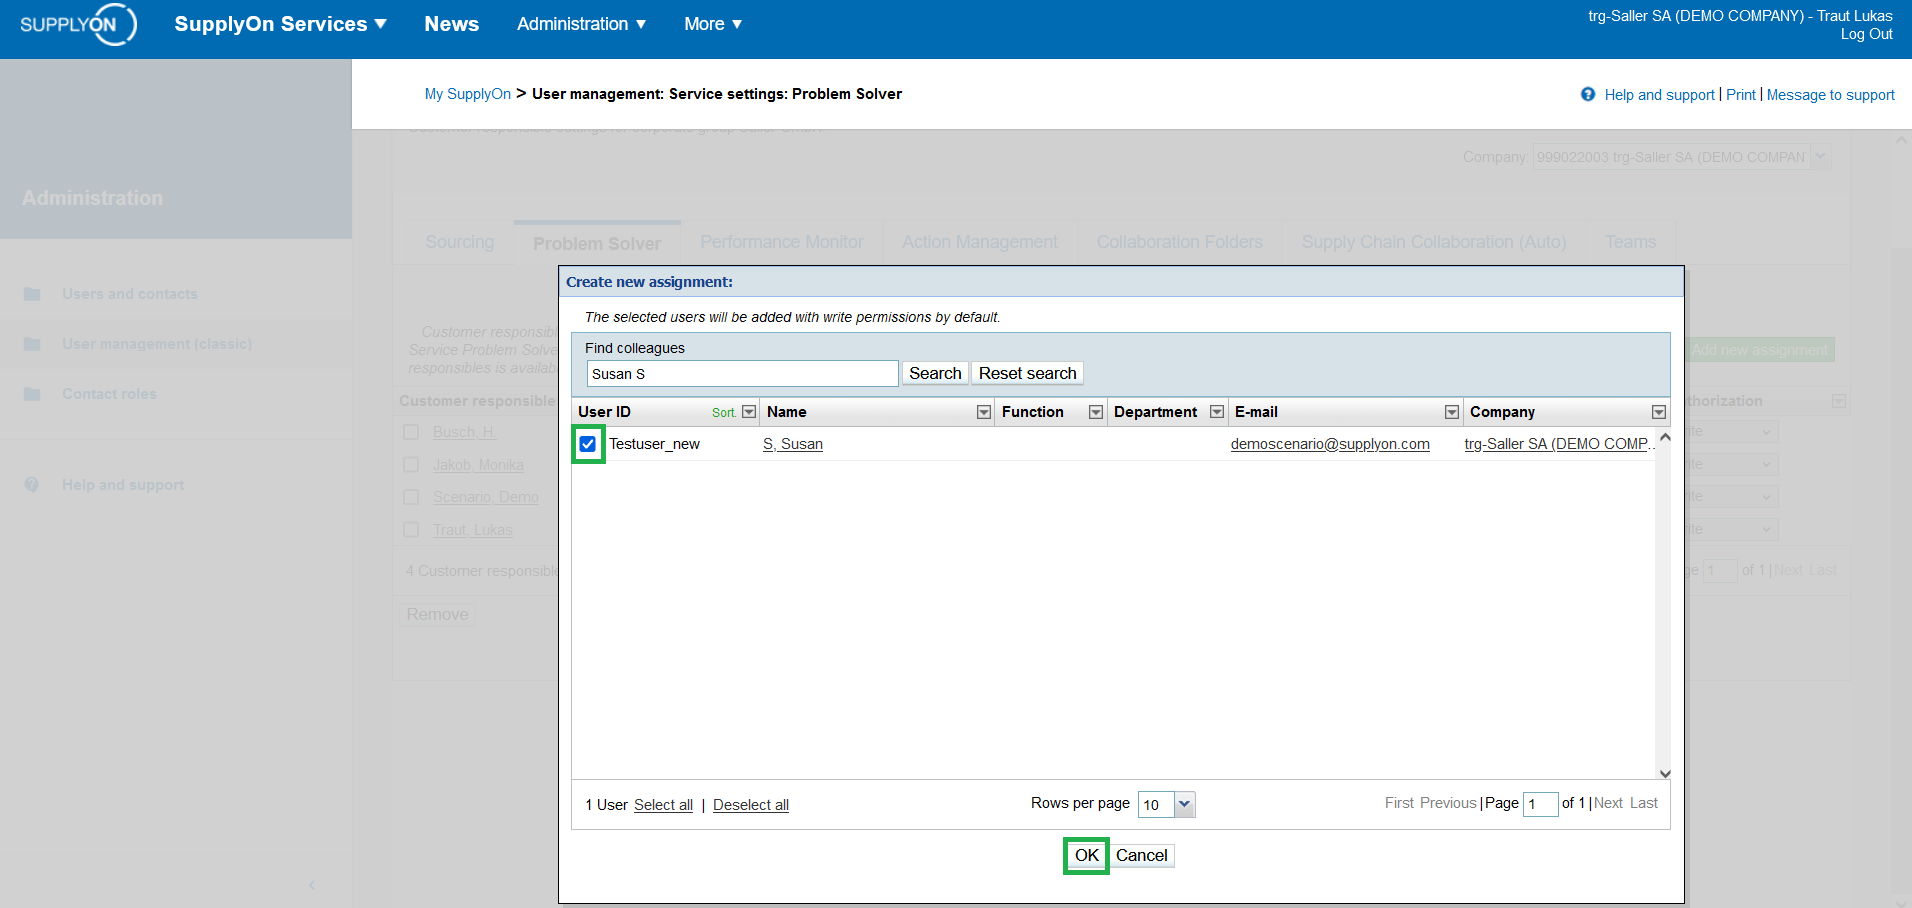Click demoscenario@supplyon.com email link

[1330, 444]
